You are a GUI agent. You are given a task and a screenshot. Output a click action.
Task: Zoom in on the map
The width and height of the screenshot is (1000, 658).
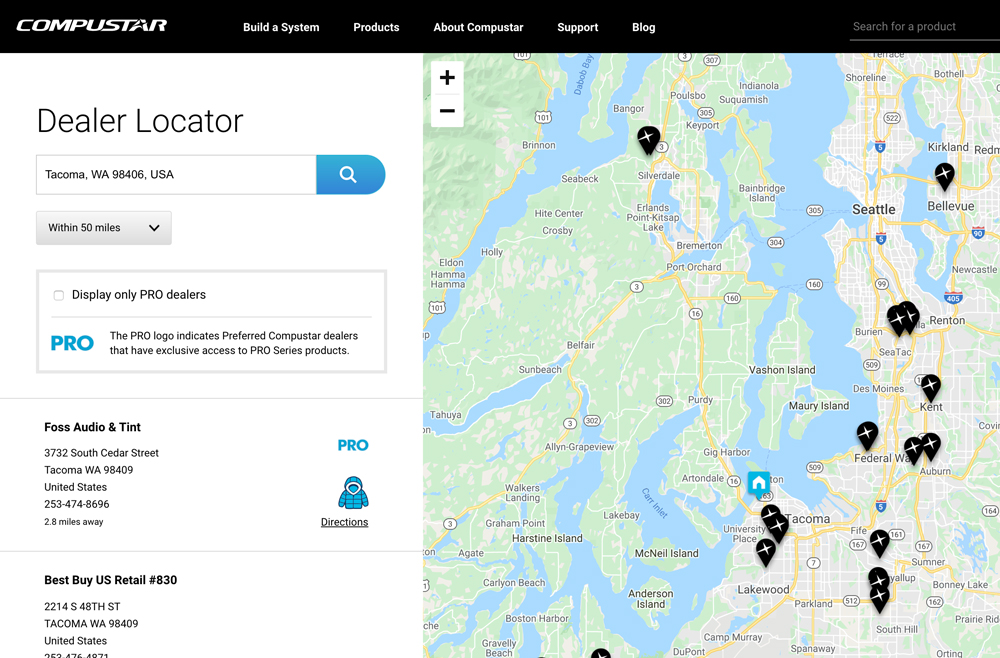pos(447,78)
